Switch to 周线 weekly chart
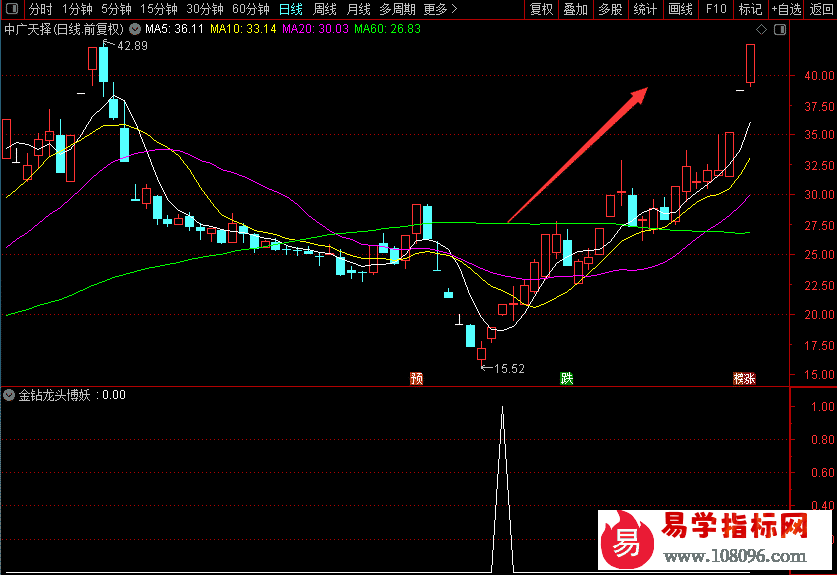Screen dimensions: 837x575 325,9
